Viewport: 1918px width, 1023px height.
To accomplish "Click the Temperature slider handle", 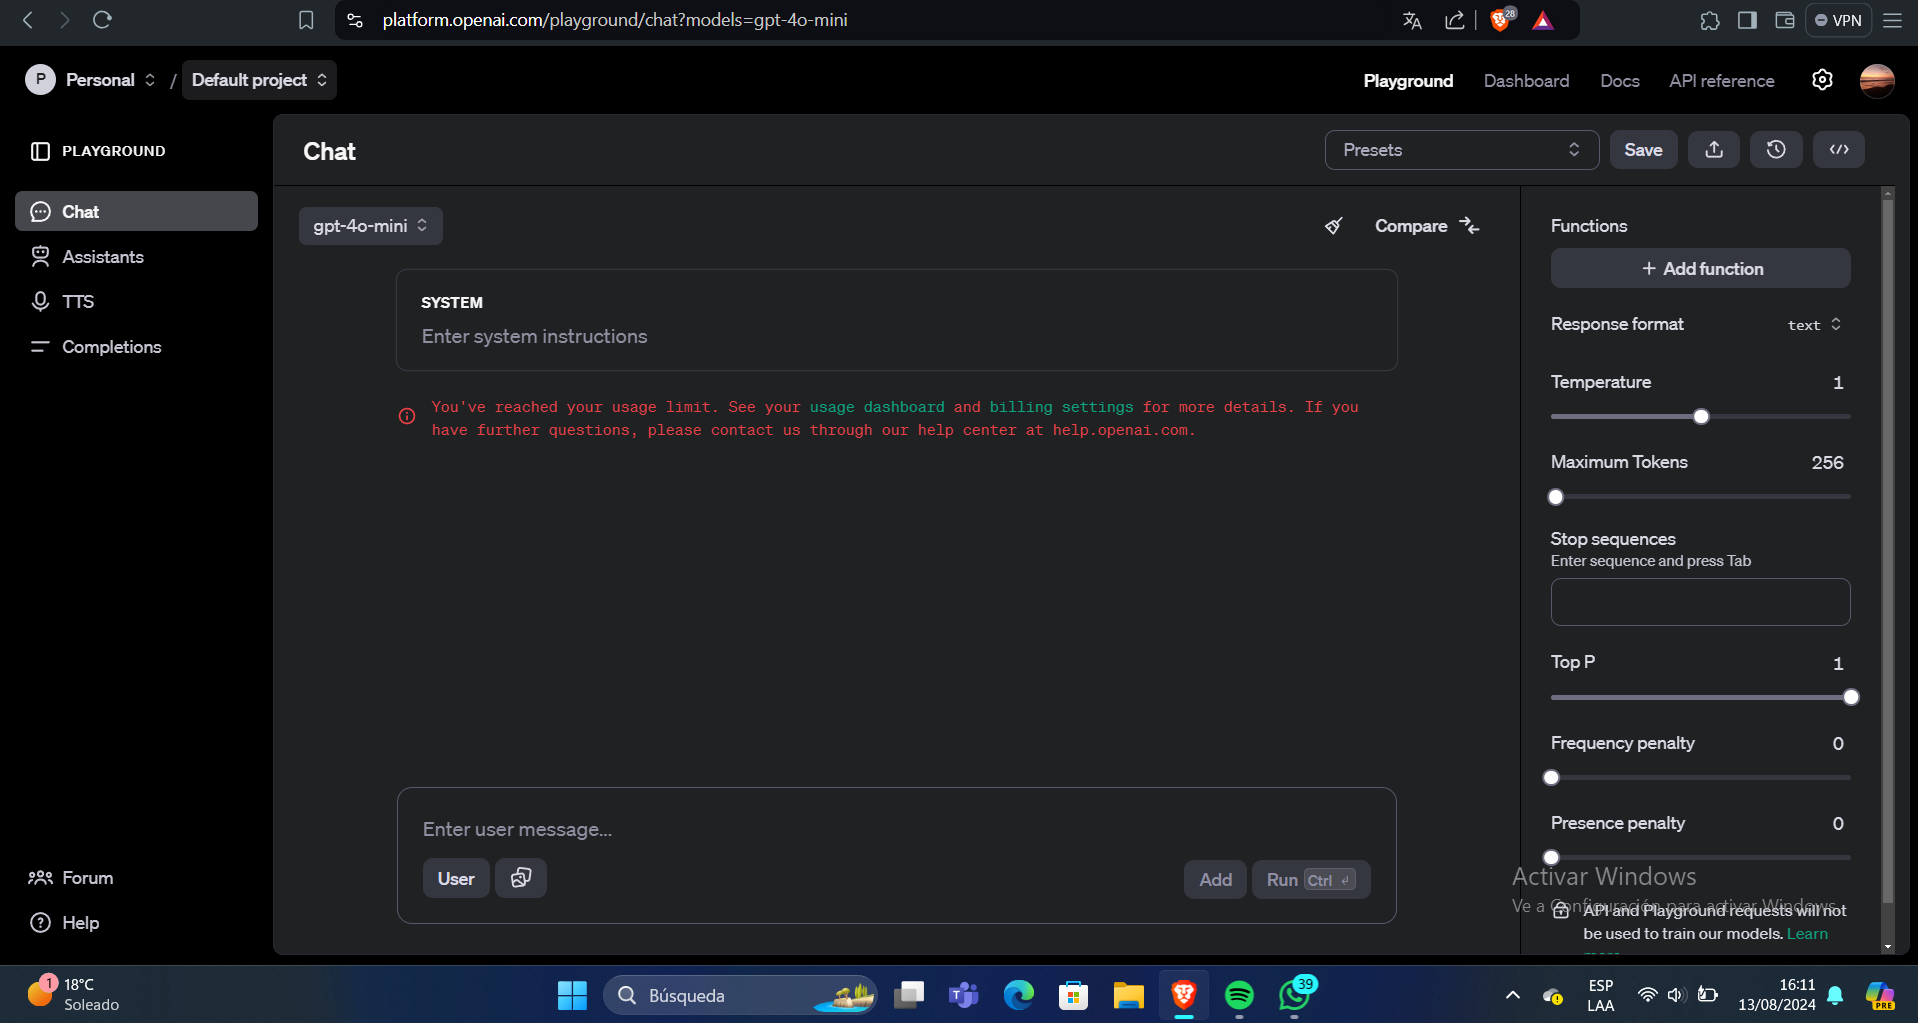I will [1701, 416].
